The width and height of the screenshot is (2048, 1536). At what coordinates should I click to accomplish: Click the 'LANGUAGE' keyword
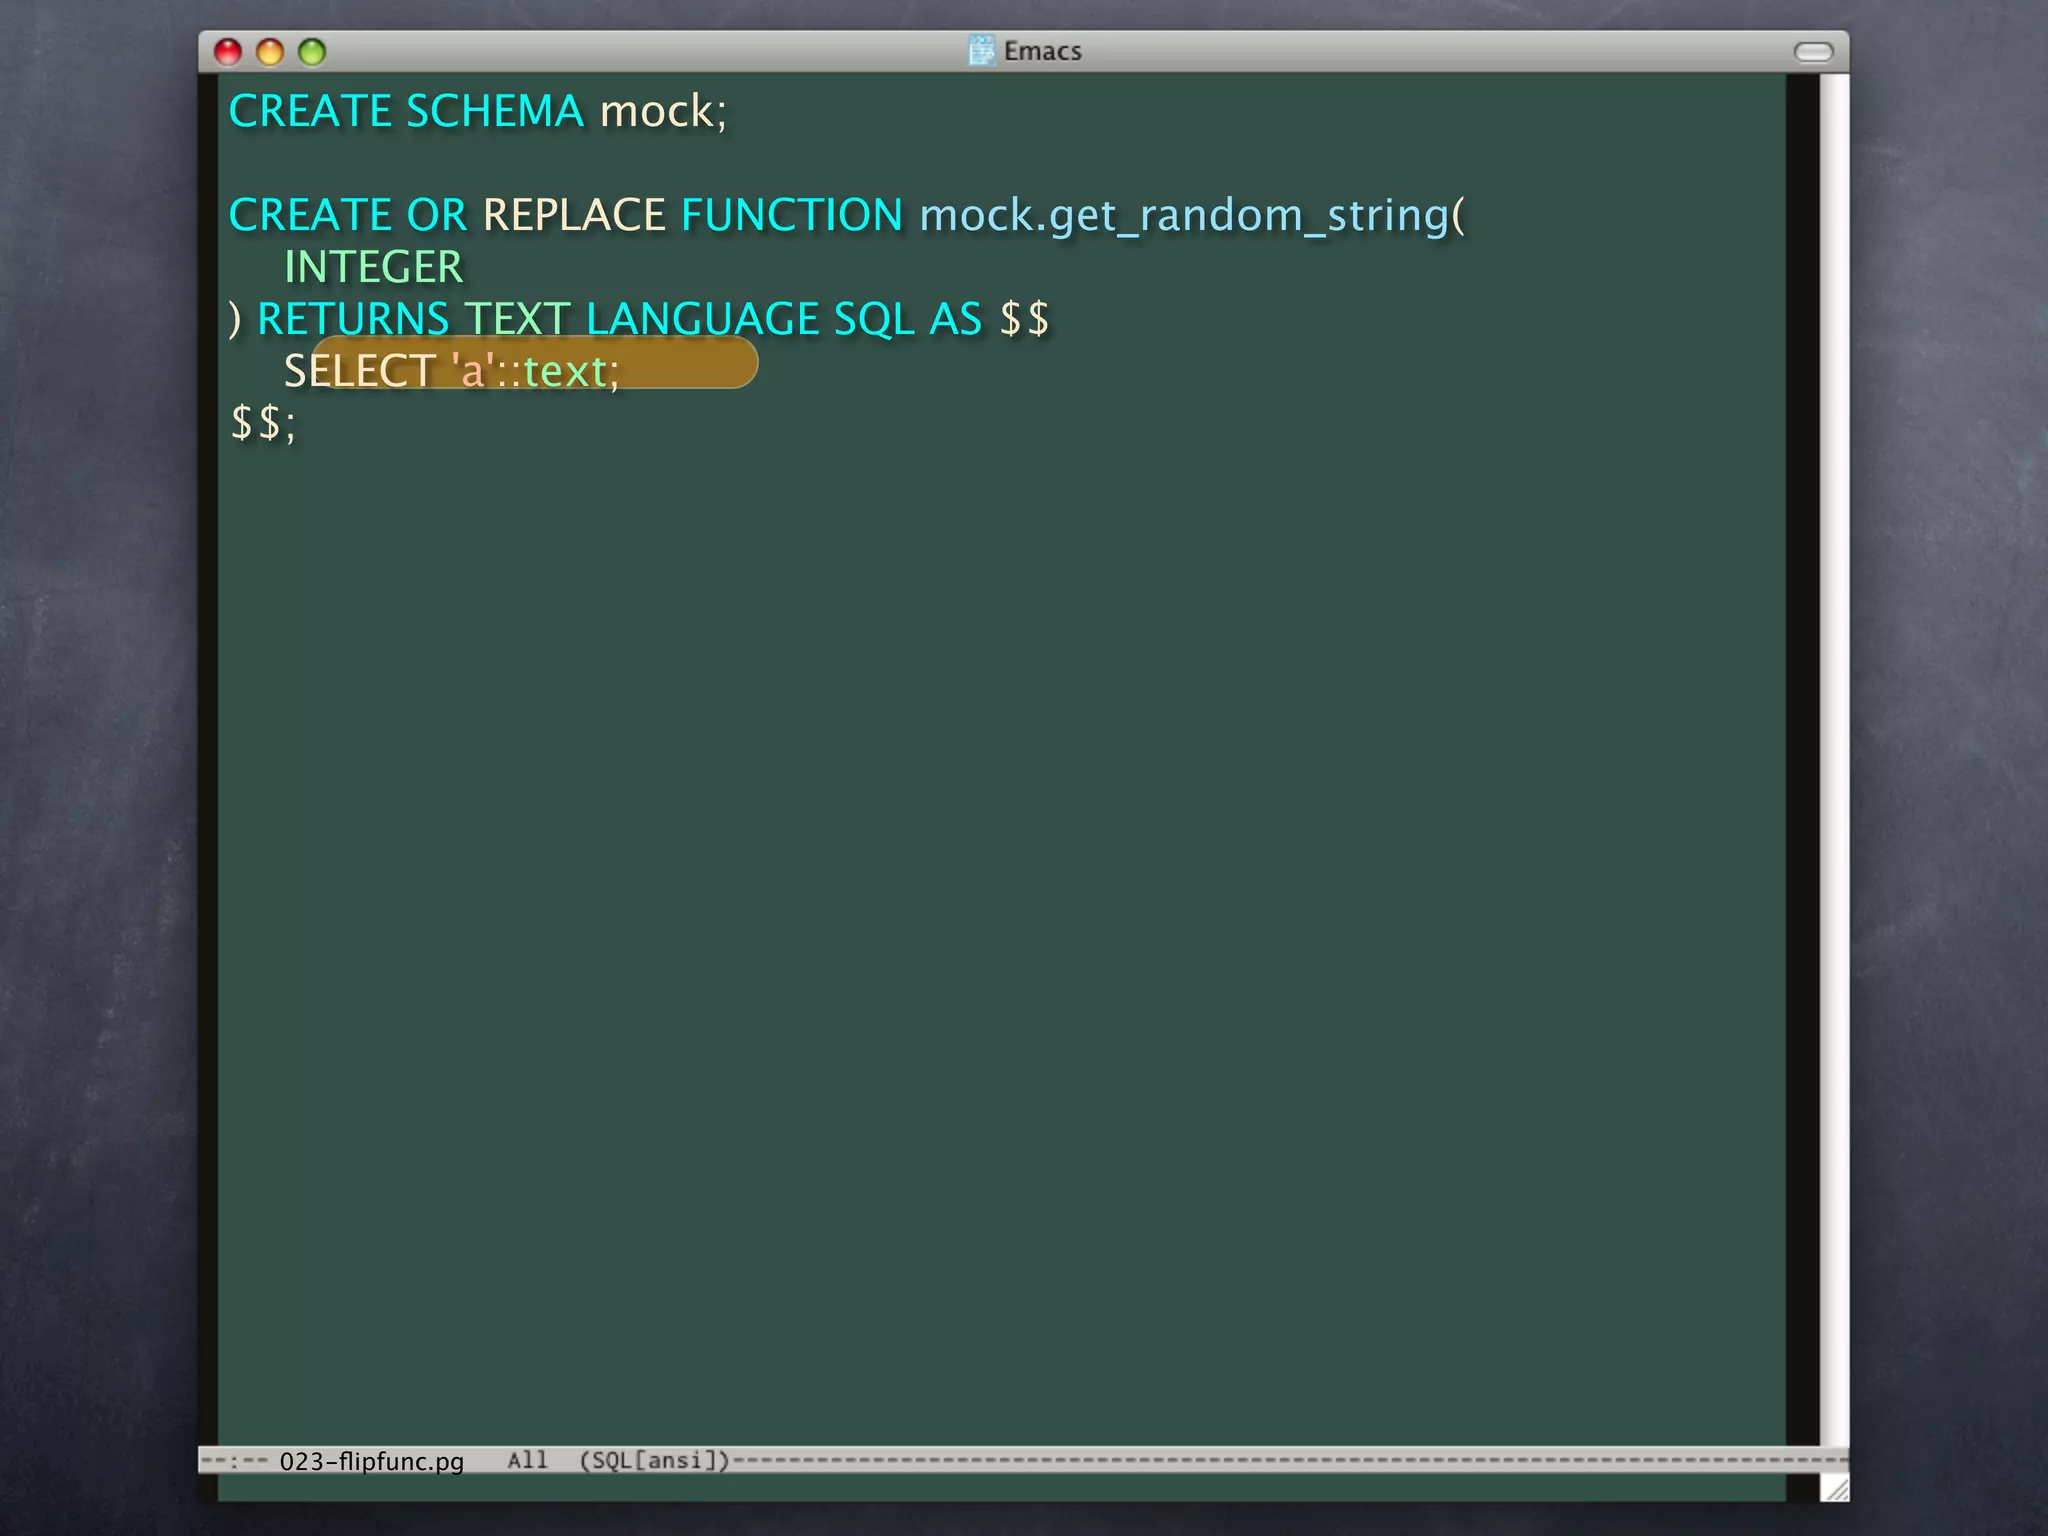point(703,319)
